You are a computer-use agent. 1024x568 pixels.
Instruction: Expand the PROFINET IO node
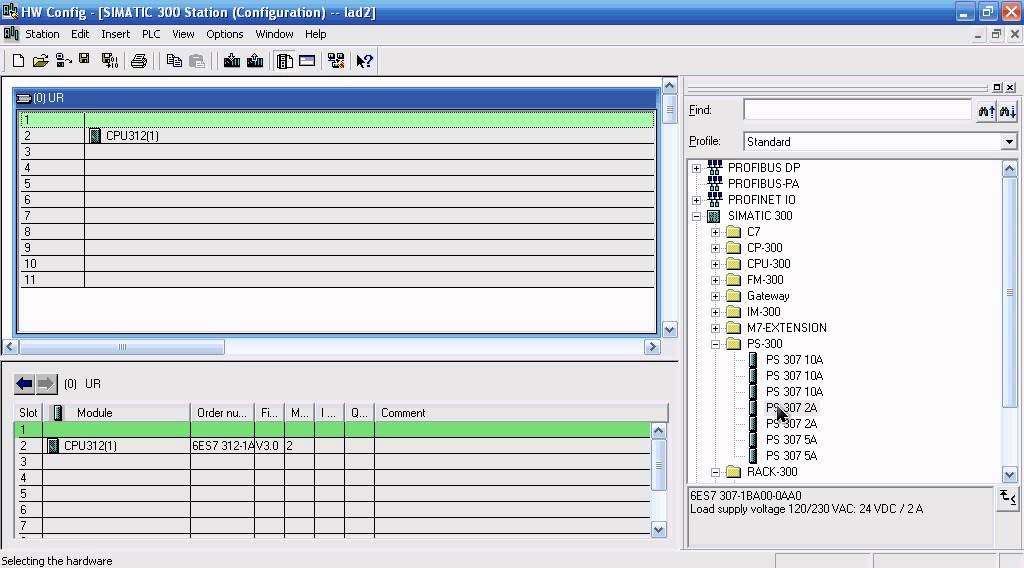696,200
